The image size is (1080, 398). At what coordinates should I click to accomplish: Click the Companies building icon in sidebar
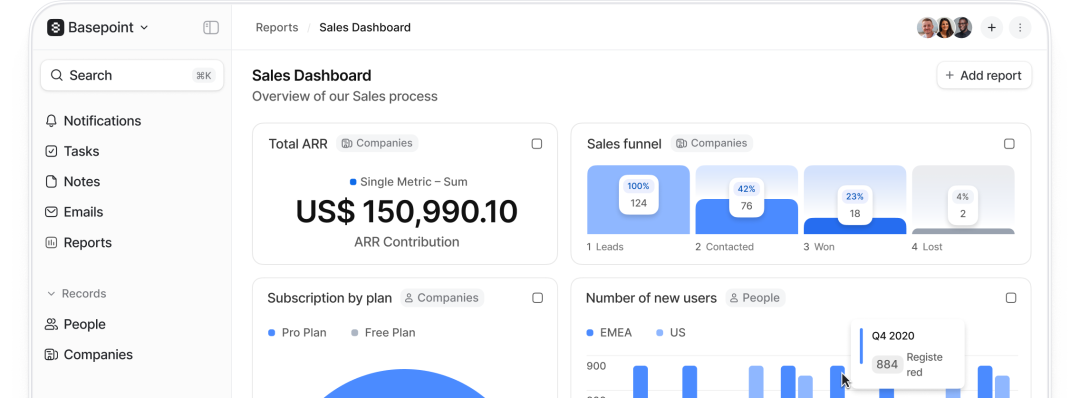pyautogui.click(x=51, y=355)
